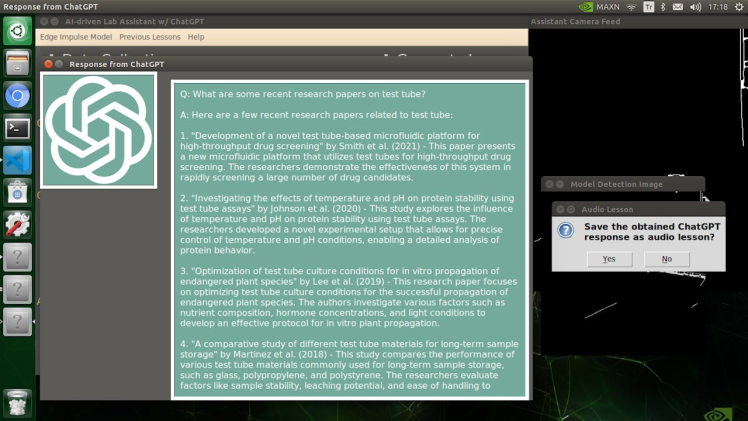Click Yes to save audio lesson
Screen dimensions: 748x421
pyautogui.click(x=610, y=259)
